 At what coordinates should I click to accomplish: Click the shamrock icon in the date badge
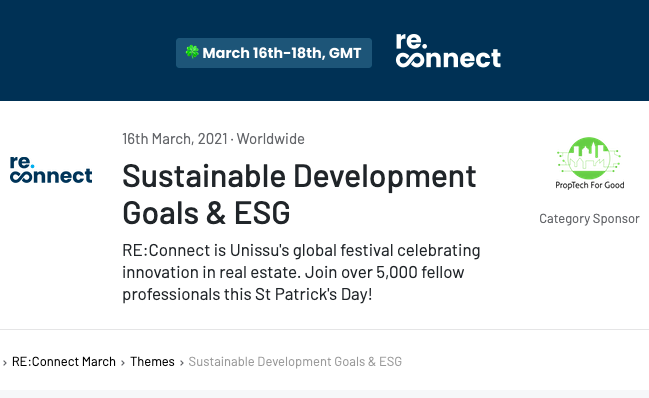click(192, 52)
